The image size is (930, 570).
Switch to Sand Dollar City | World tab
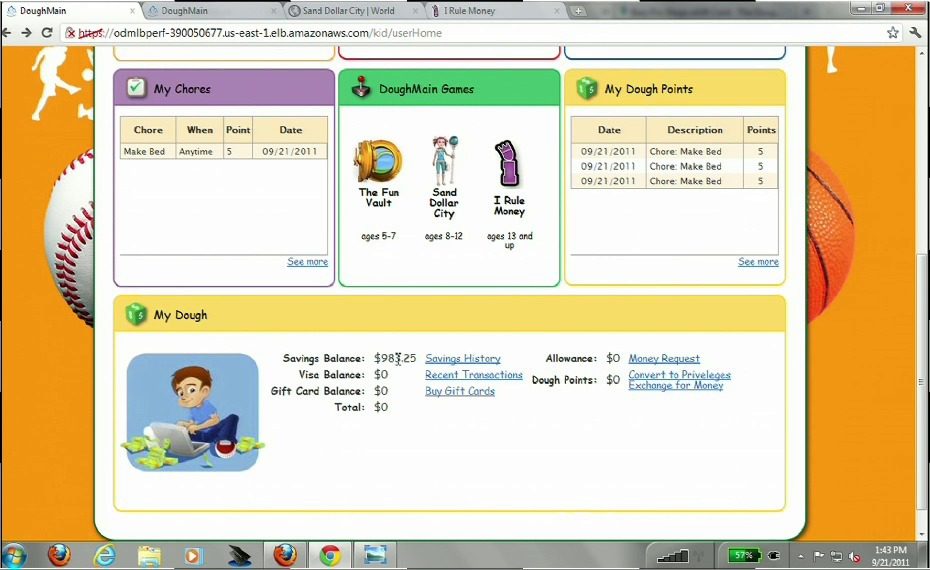(352, 11)
